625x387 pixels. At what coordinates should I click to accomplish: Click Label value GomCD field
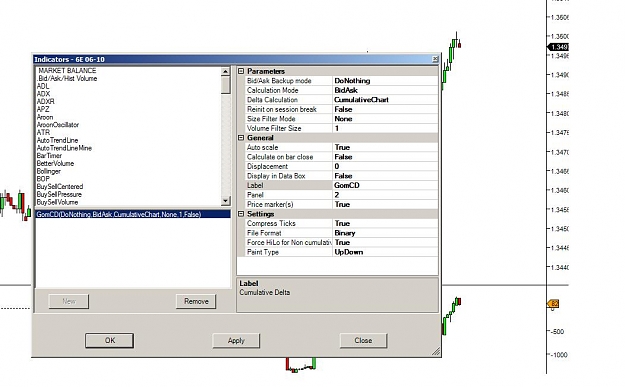(x=385, y=185)
